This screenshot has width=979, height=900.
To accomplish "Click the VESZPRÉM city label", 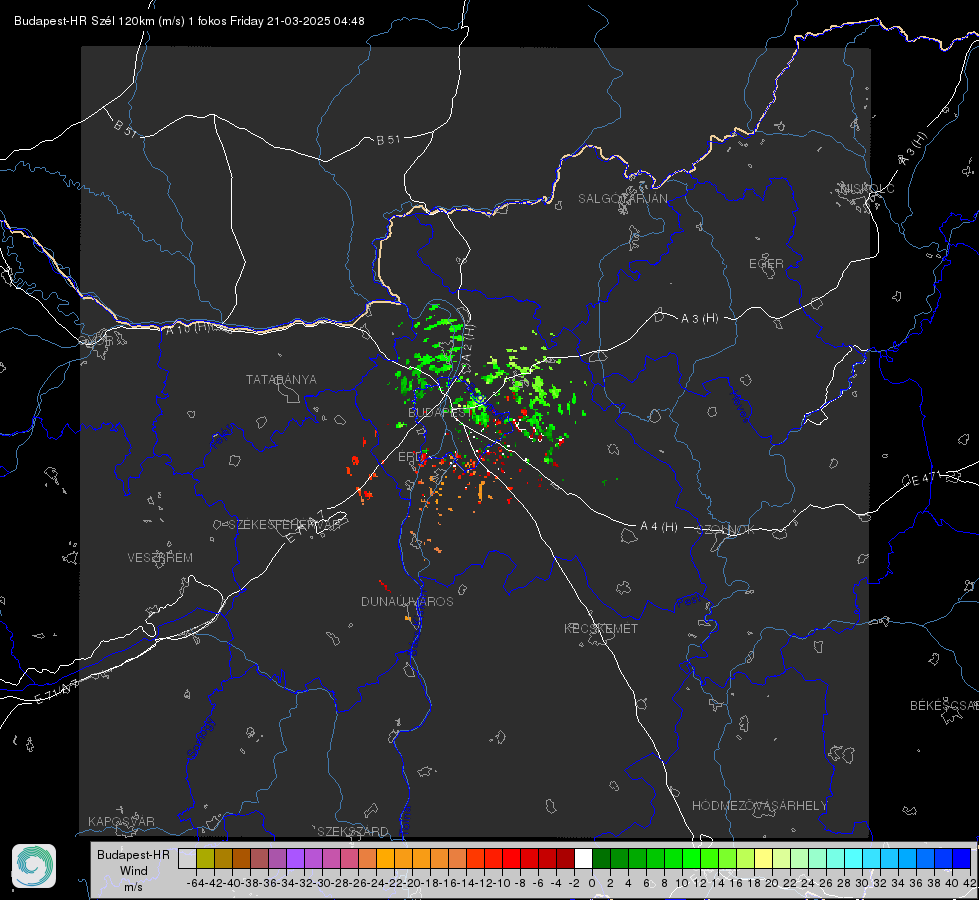I will (x=160, y=558).
